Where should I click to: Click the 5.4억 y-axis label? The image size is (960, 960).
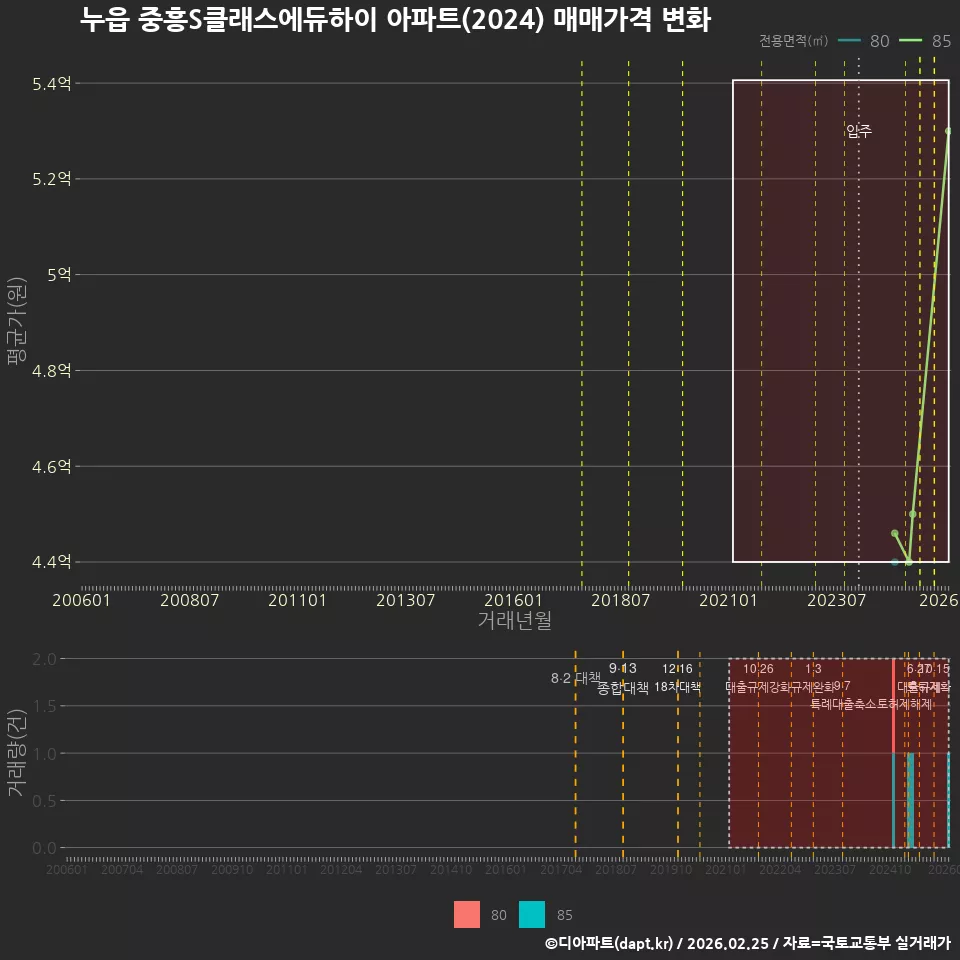click(51, 83)
